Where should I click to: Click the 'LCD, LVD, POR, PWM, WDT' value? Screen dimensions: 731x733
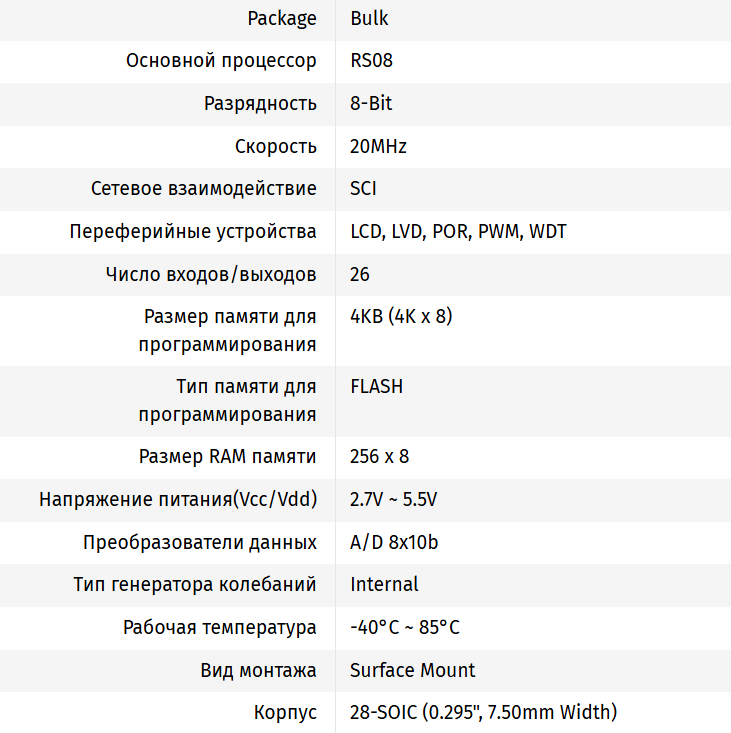(x=458, y=232)
